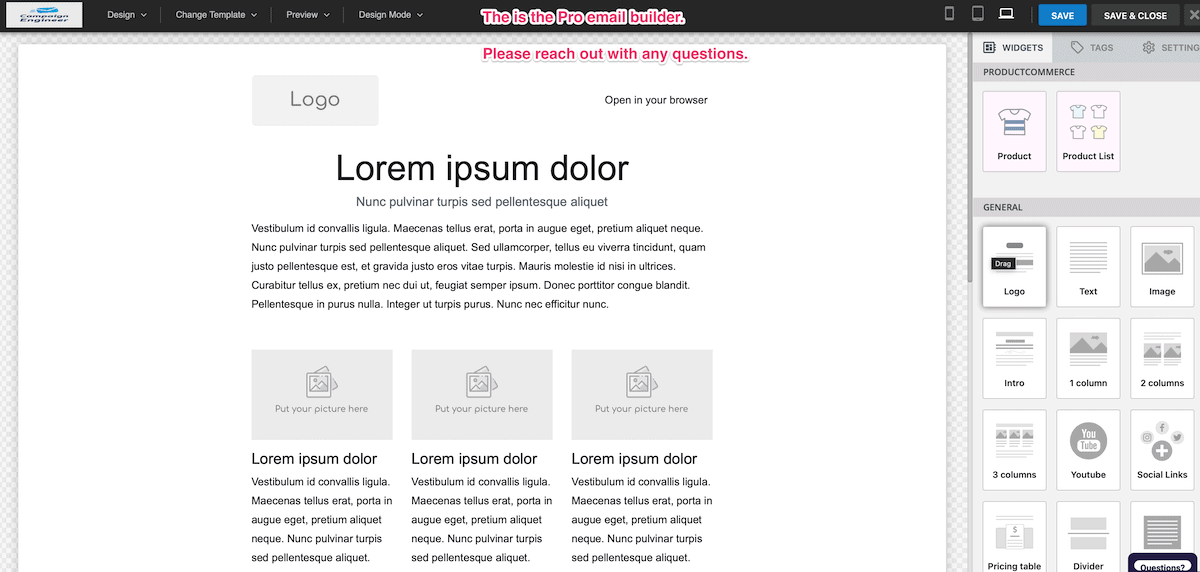Click the third column body text
This screenshot has width=1200, height=572.
[641, 520]
